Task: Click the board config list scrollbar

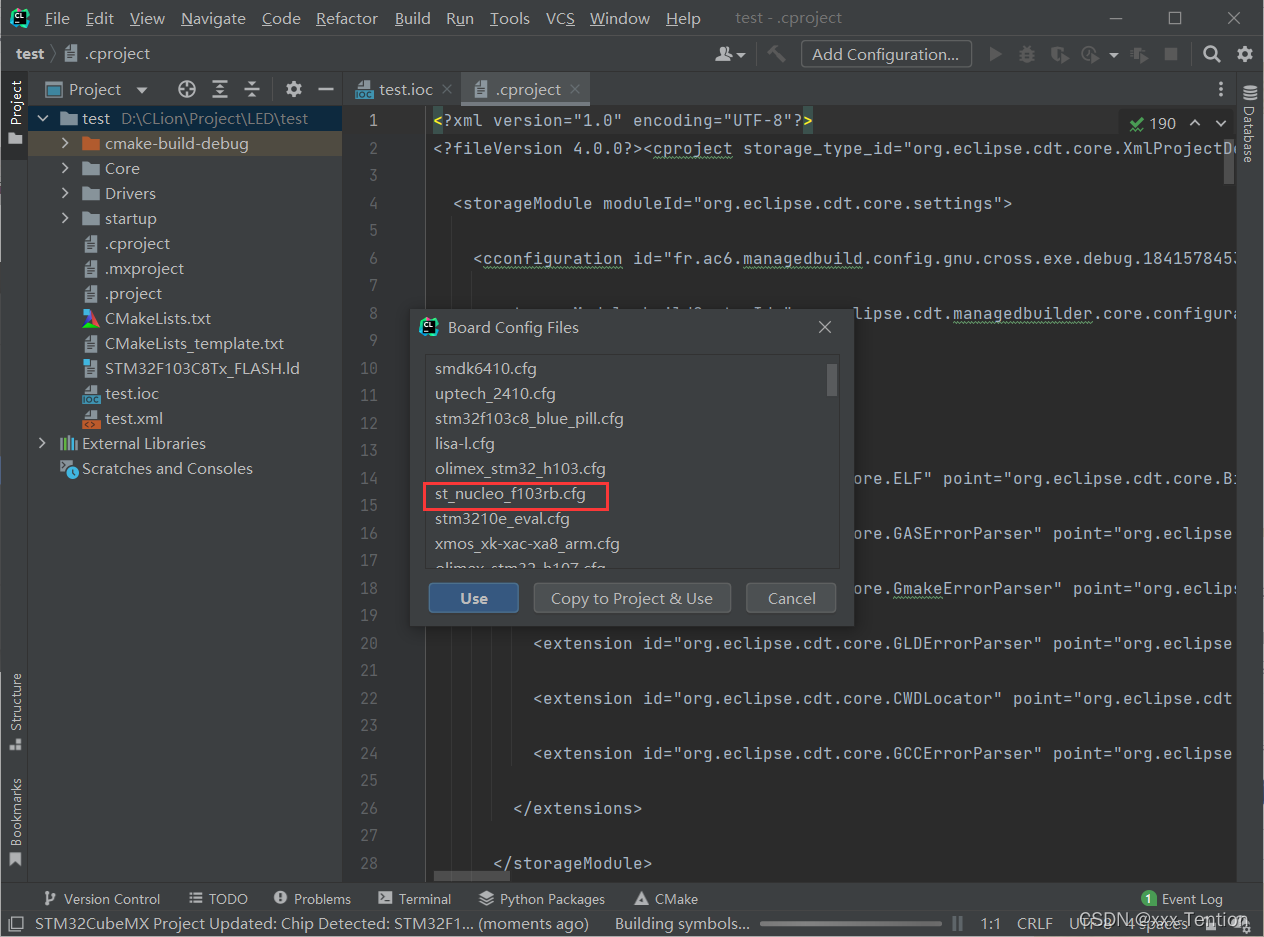Action: click(x=831, y=380)
